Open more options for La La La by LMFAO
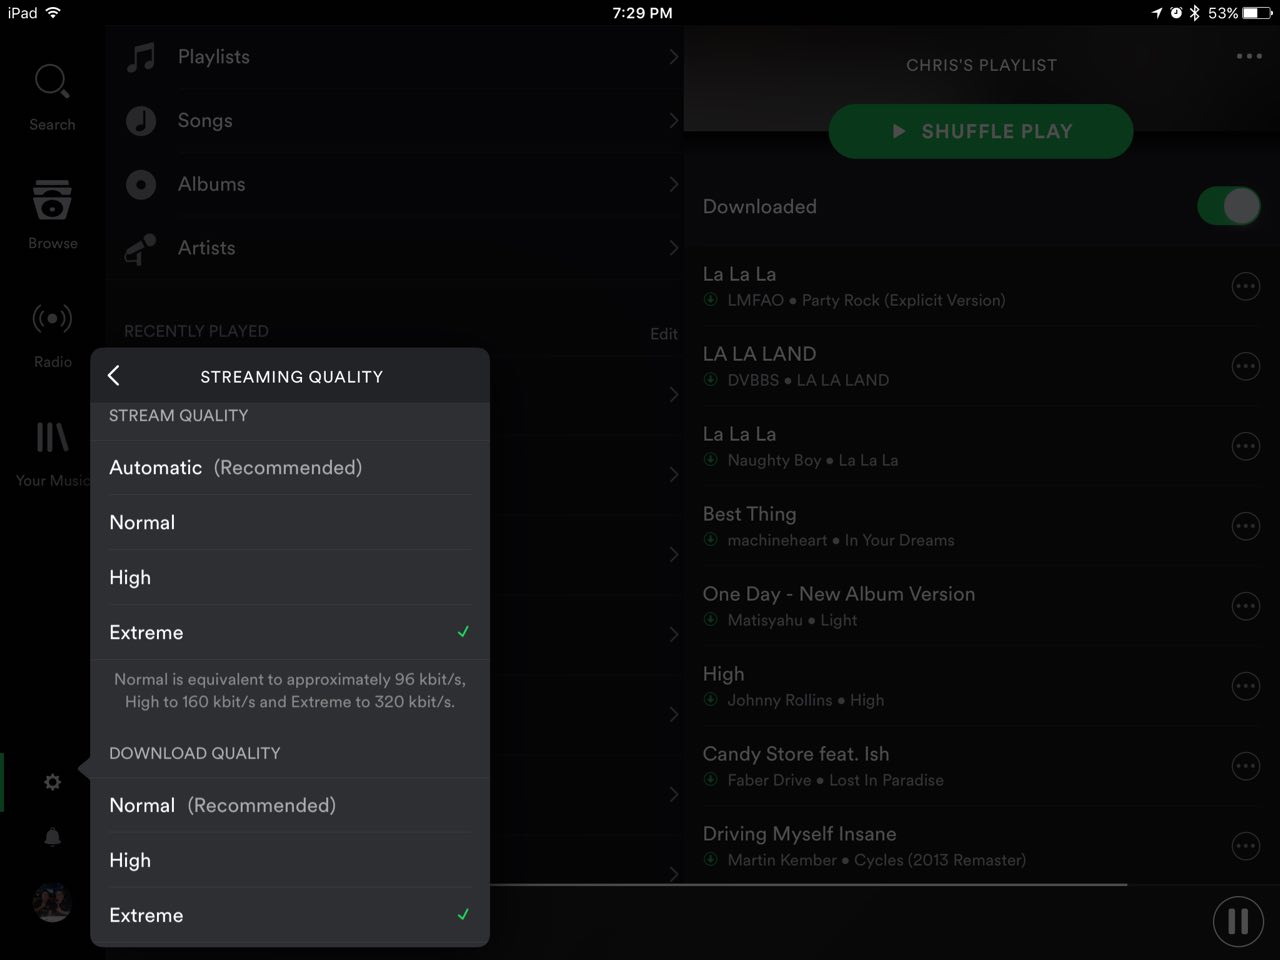 (1245, 286)
